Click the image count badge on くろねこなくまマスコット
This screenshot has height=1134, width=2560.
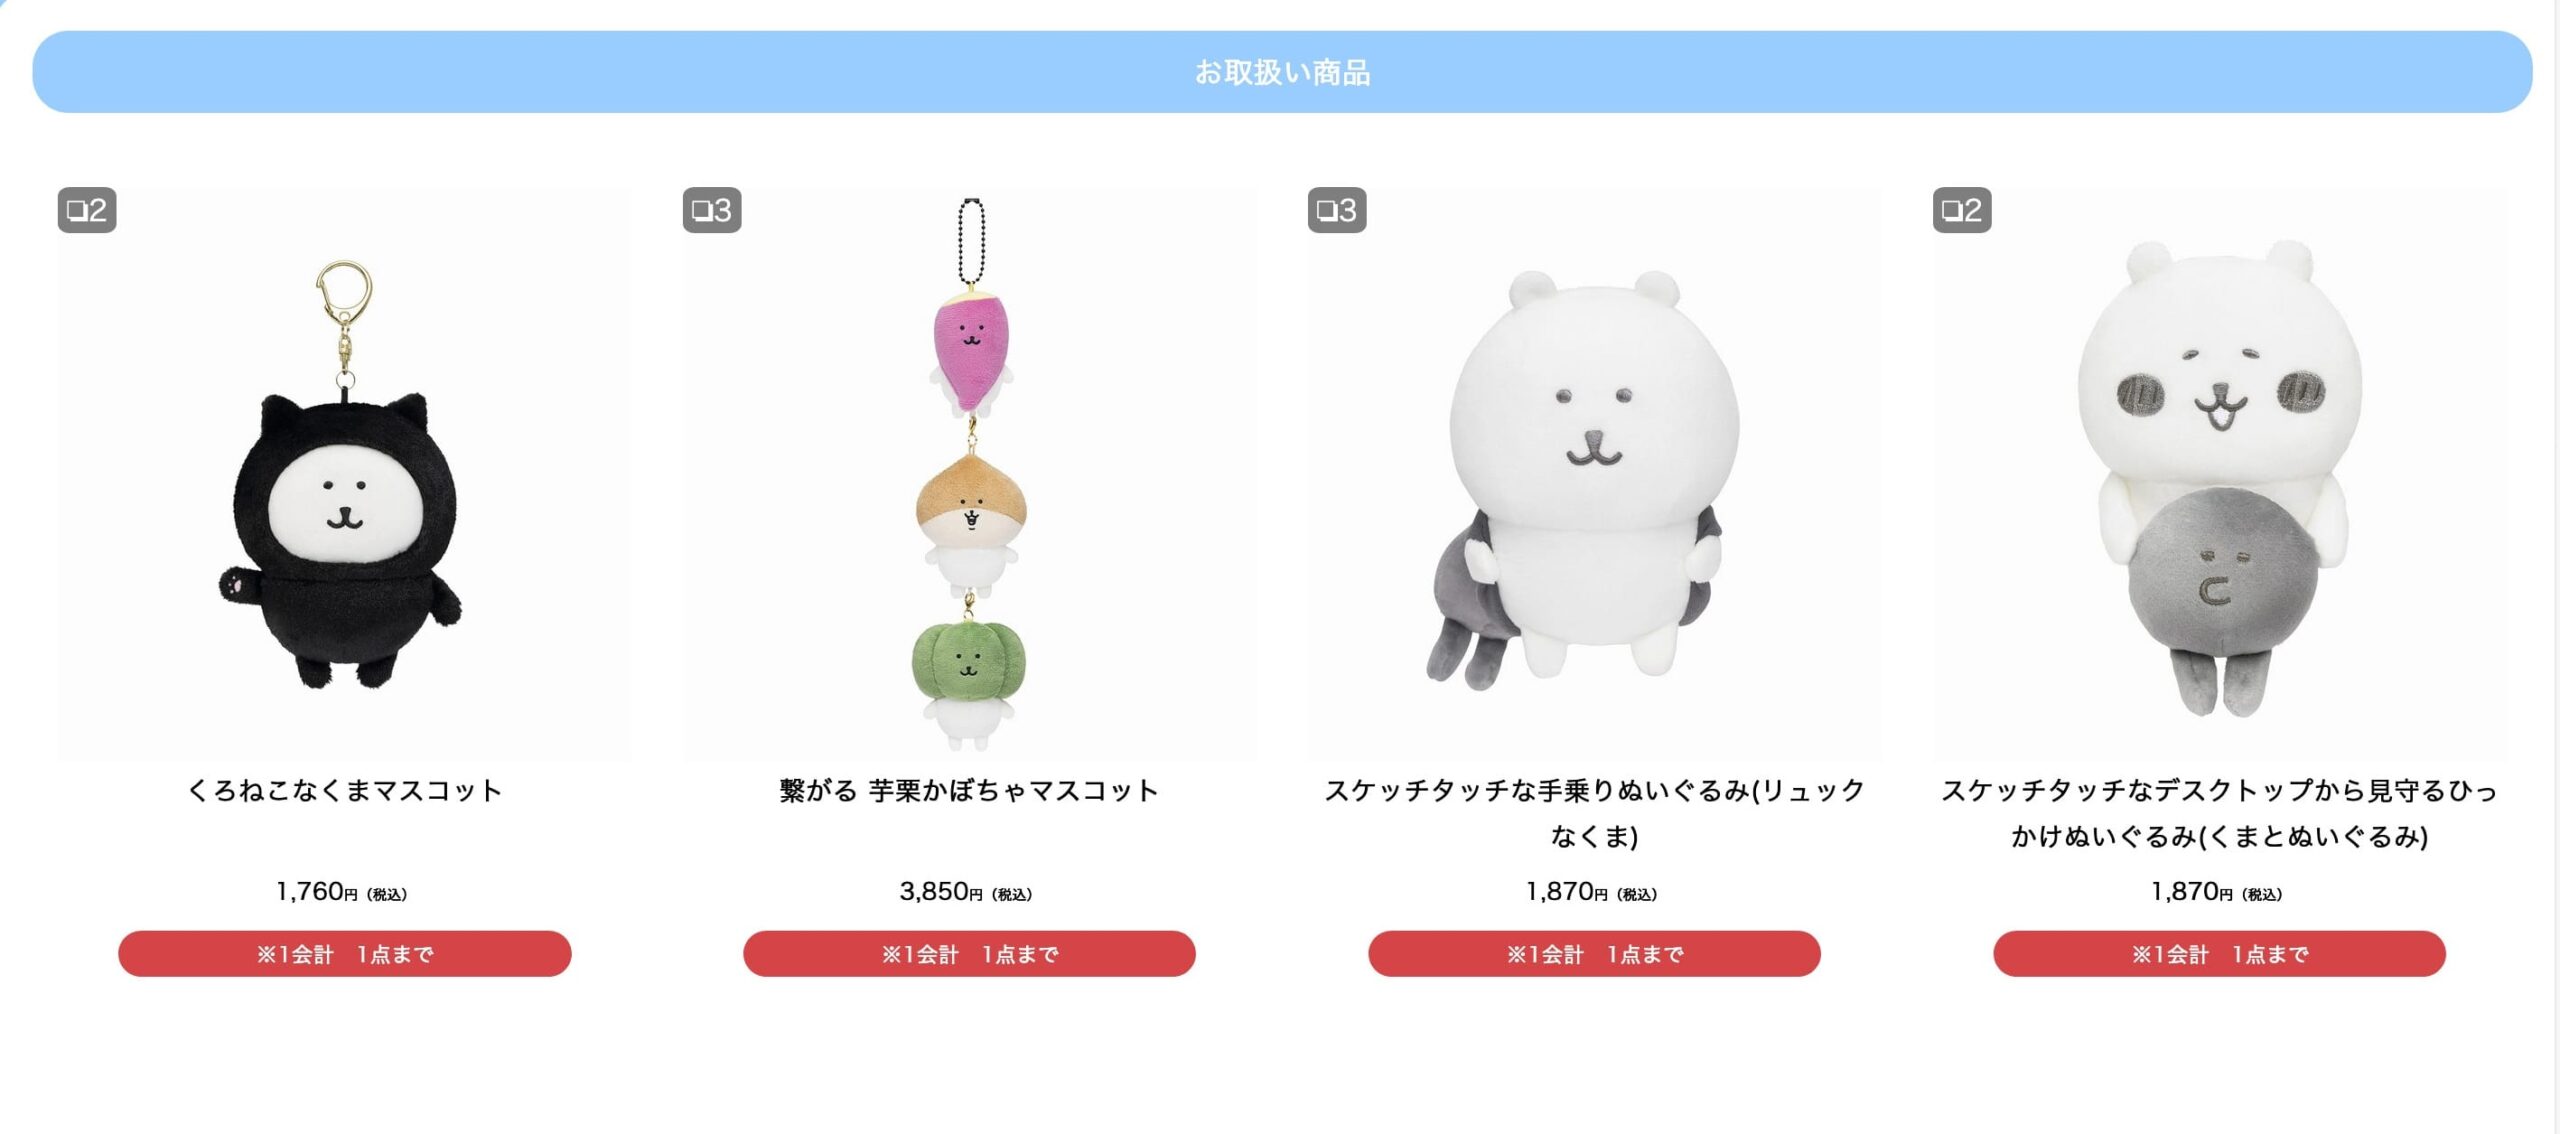tap(87, 210)
